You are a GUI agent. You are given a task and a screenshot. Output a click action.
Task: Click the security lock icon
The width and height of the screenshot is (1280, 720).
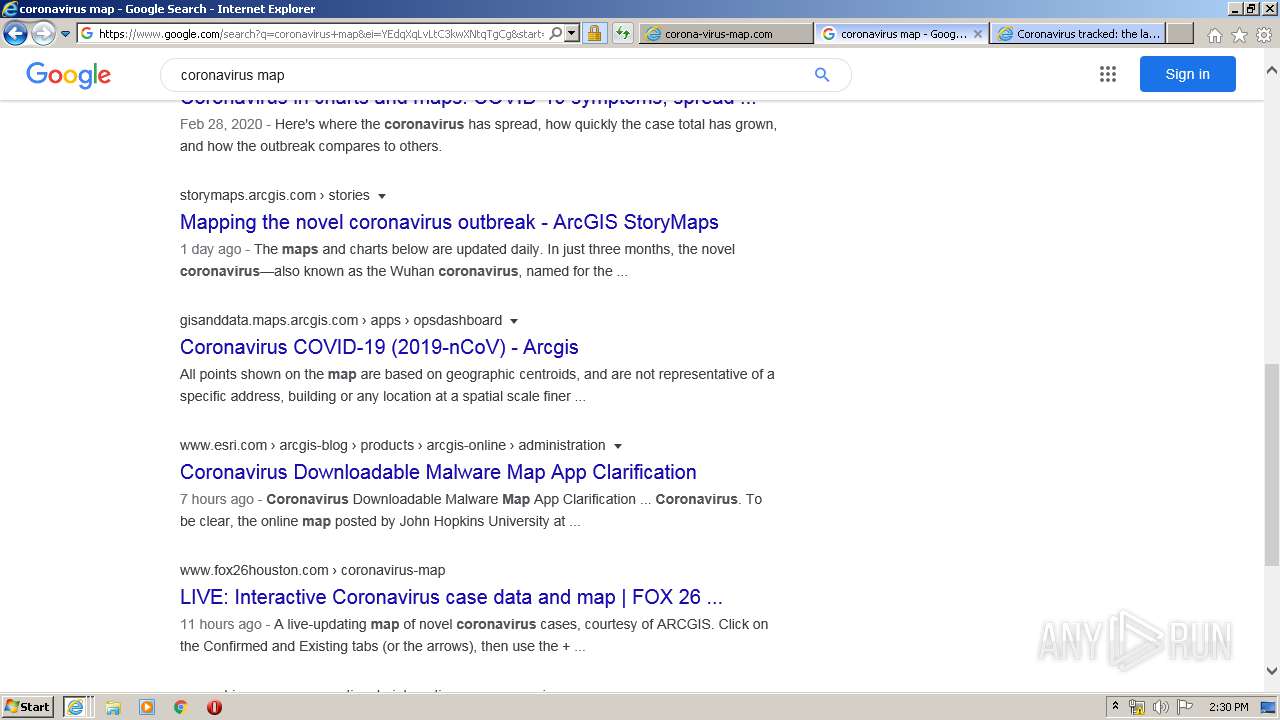(x=594, y=33)
